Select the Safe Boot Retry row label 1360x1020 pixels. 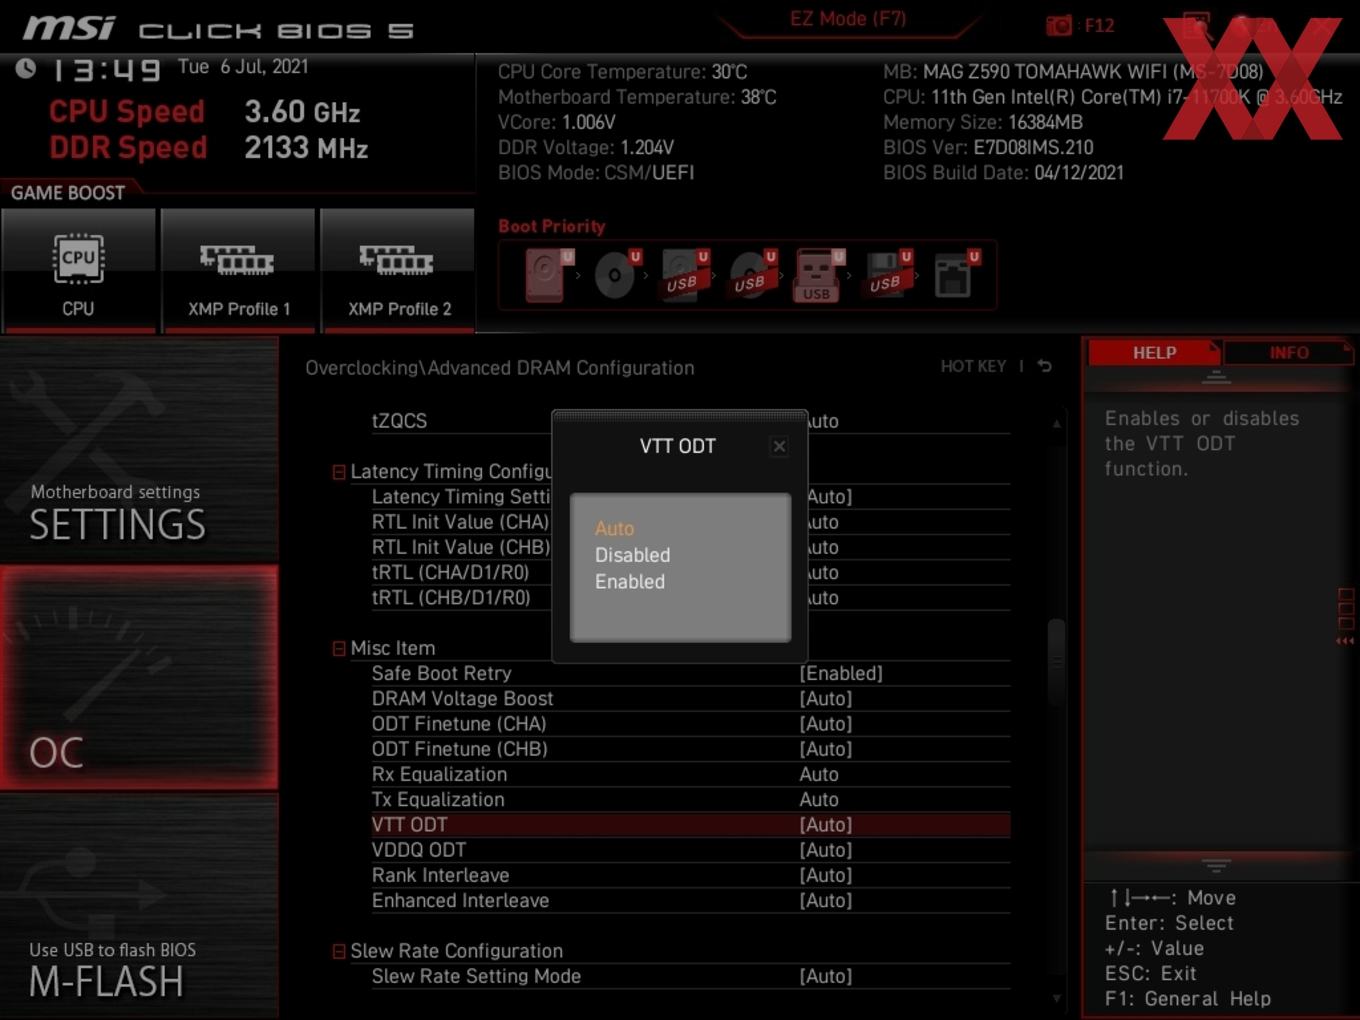(441, 674)
